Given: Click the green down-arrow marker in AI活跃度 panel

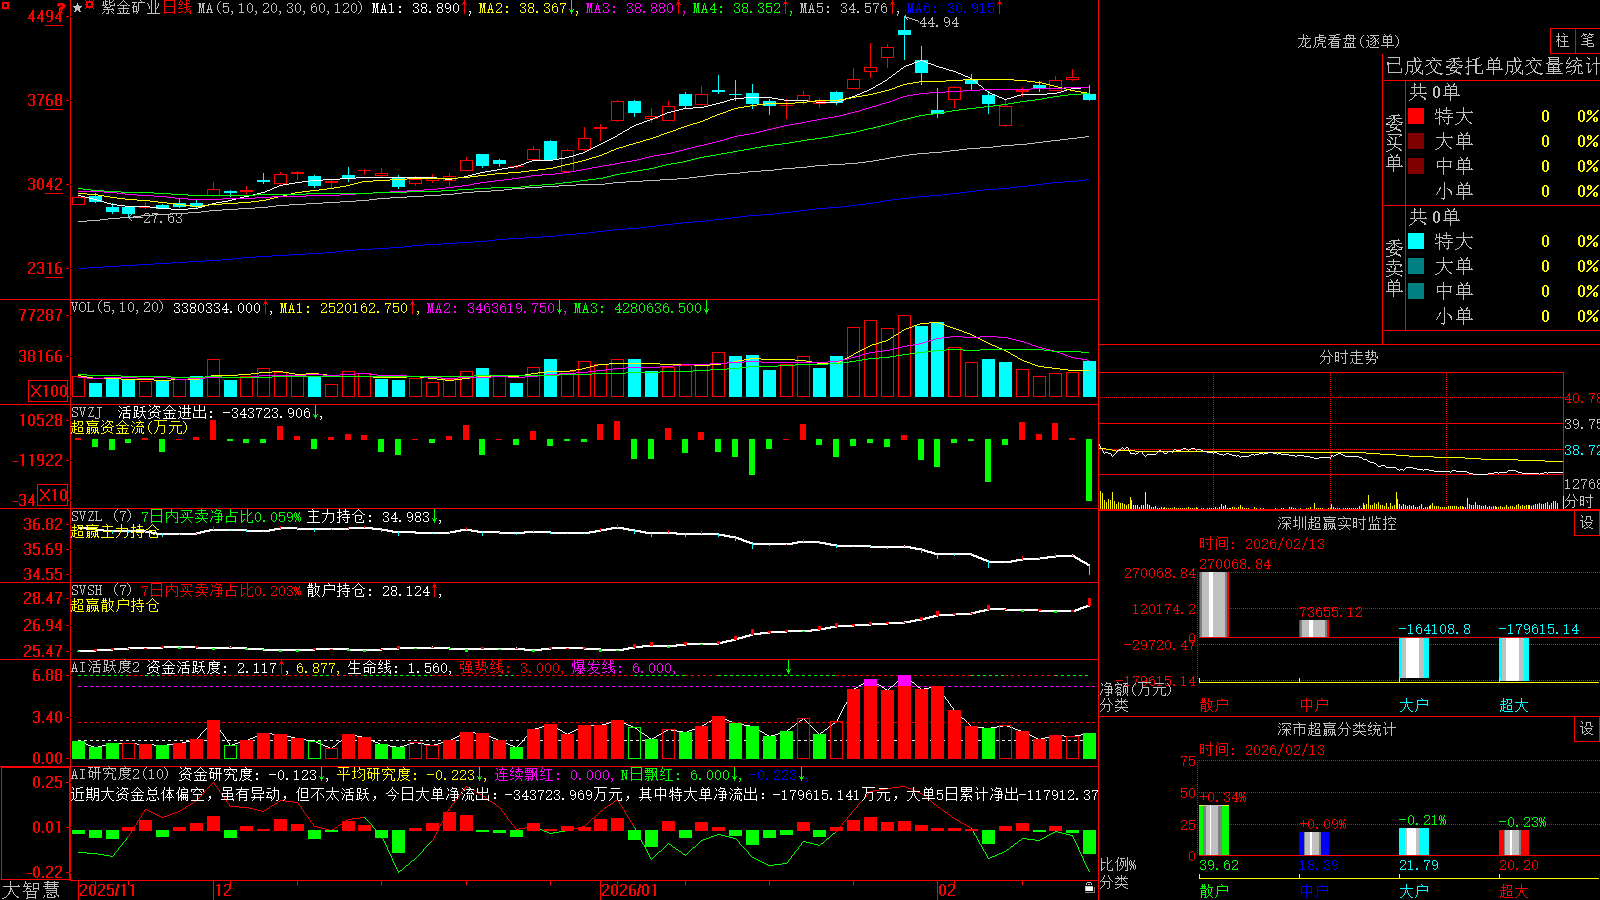Looking at the screenshot, I should click(788, 667).
